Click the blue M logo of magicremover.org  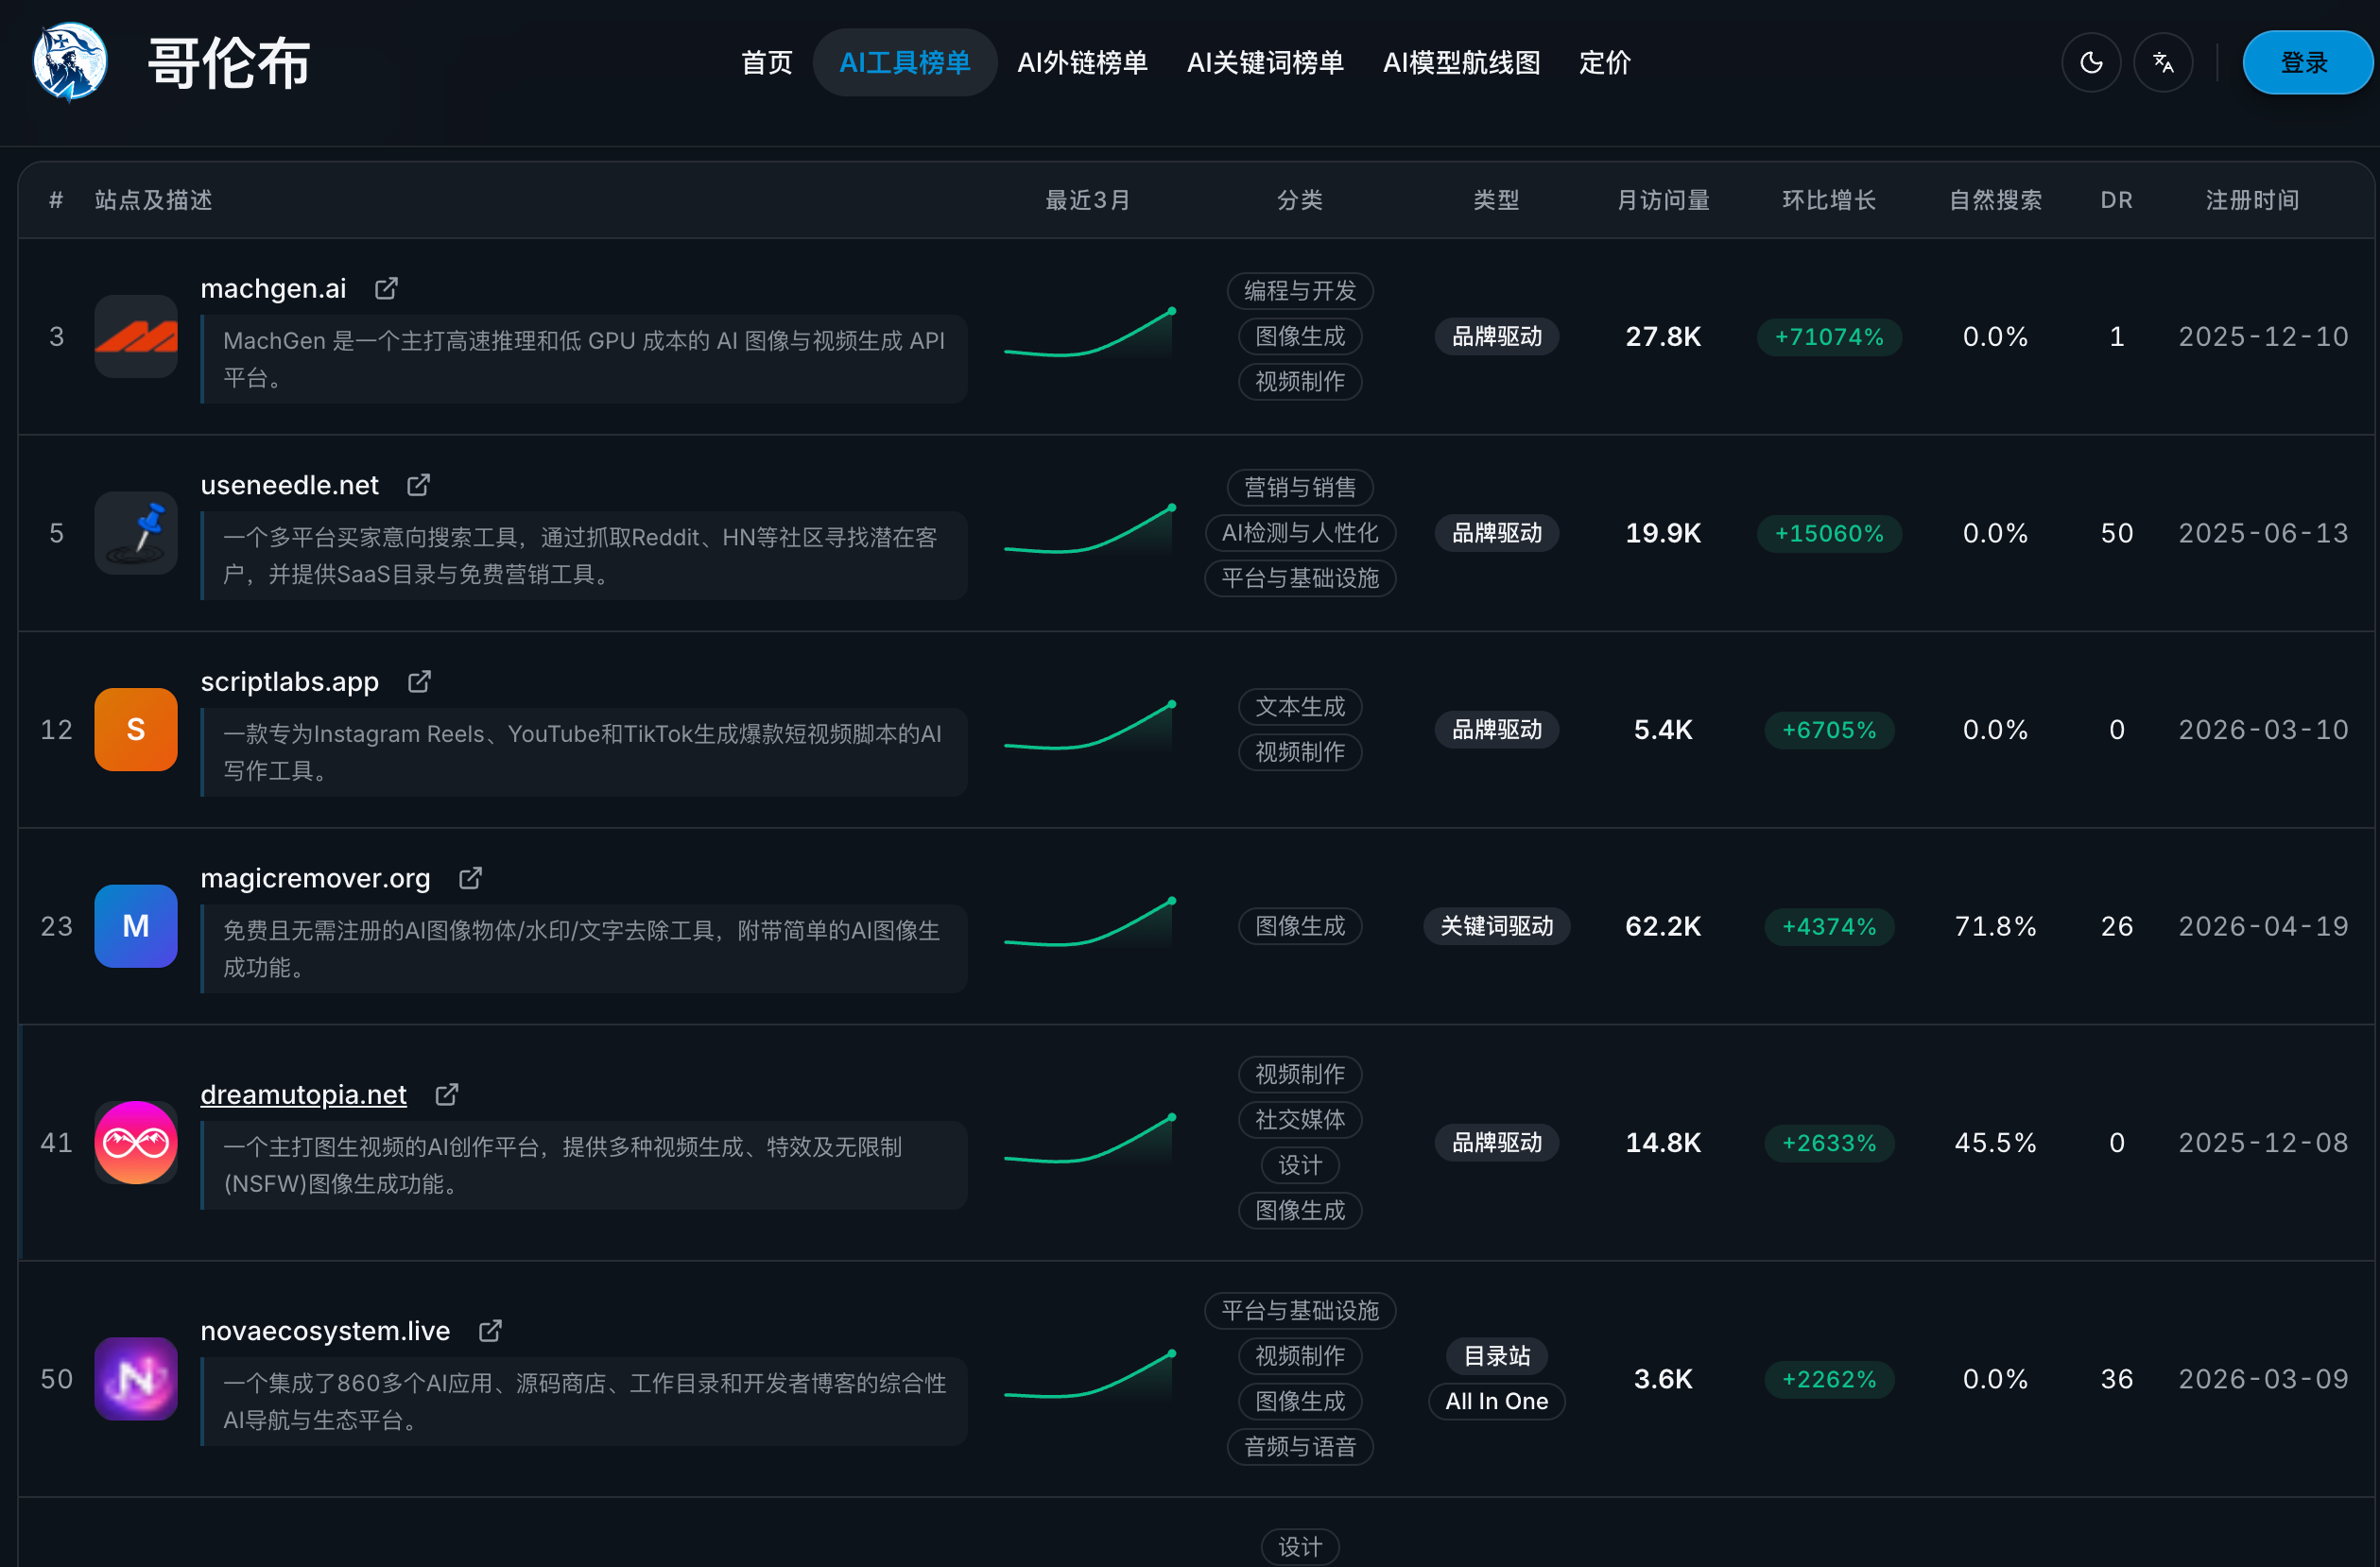[x=136, y=926]
